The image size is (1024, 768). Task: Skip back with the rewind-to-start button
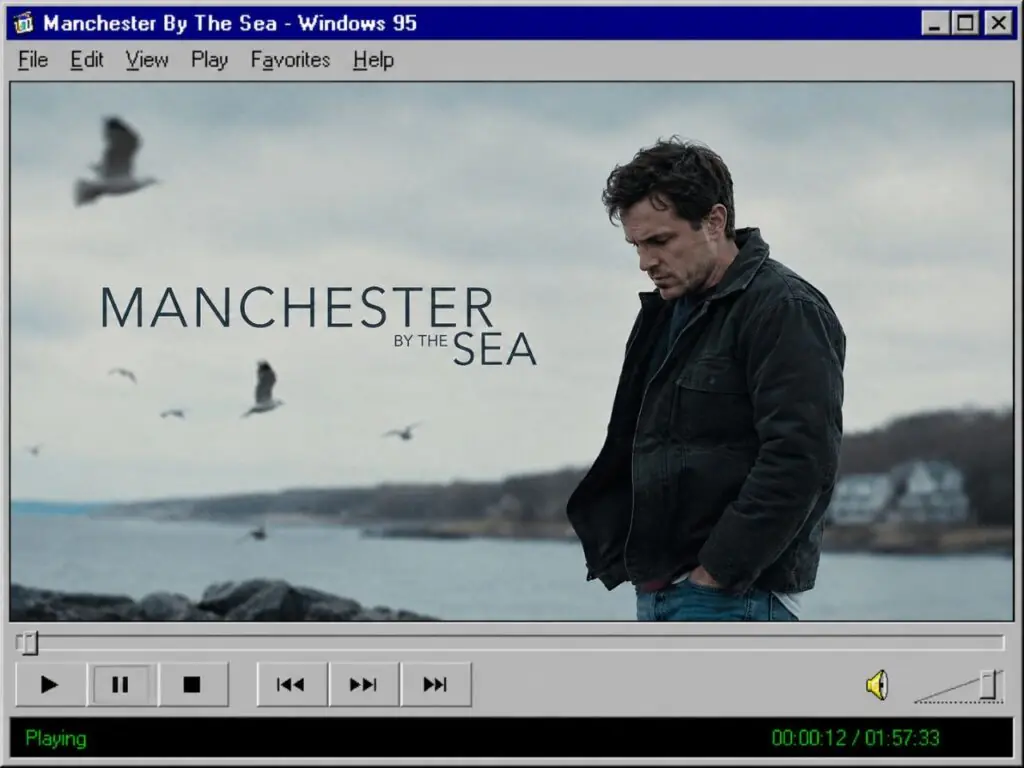[x=292, y=684]
